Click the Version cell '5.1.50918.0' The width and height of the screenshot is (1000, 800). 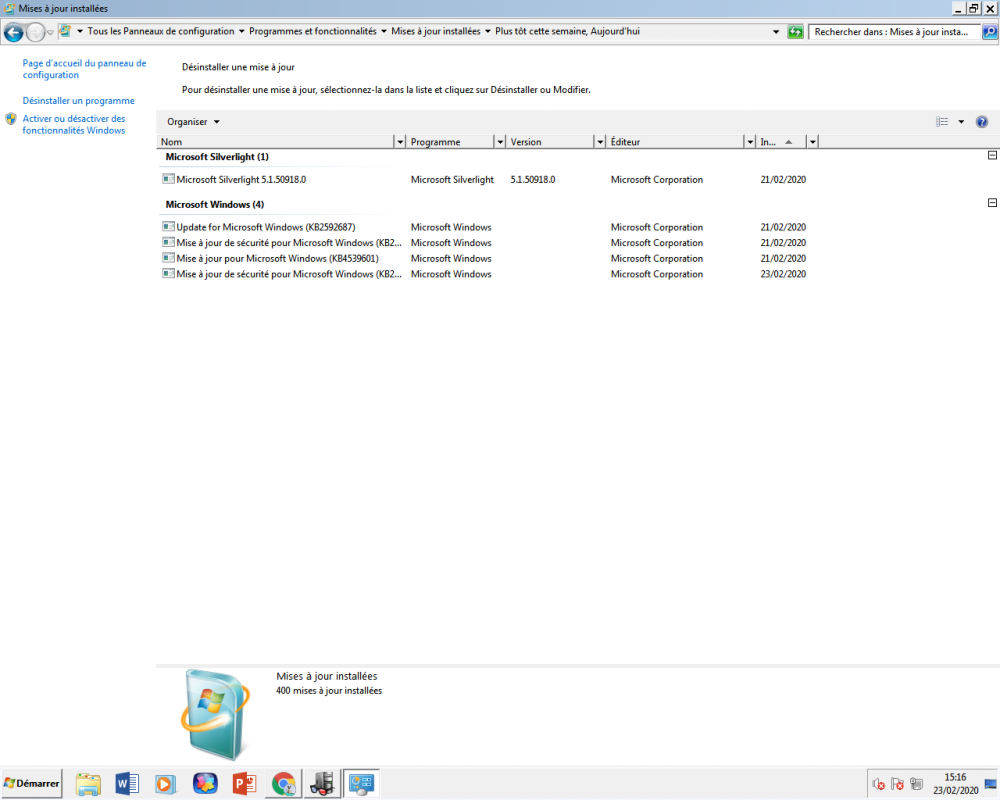pos(533,180)
